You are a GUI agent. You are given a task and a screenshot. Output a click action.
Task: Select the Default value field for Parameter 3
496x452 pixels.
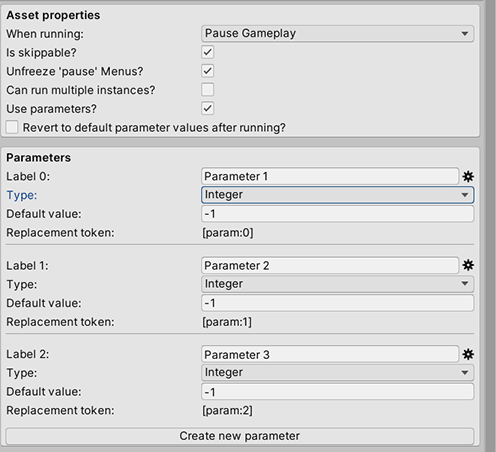tap(337, 392)
